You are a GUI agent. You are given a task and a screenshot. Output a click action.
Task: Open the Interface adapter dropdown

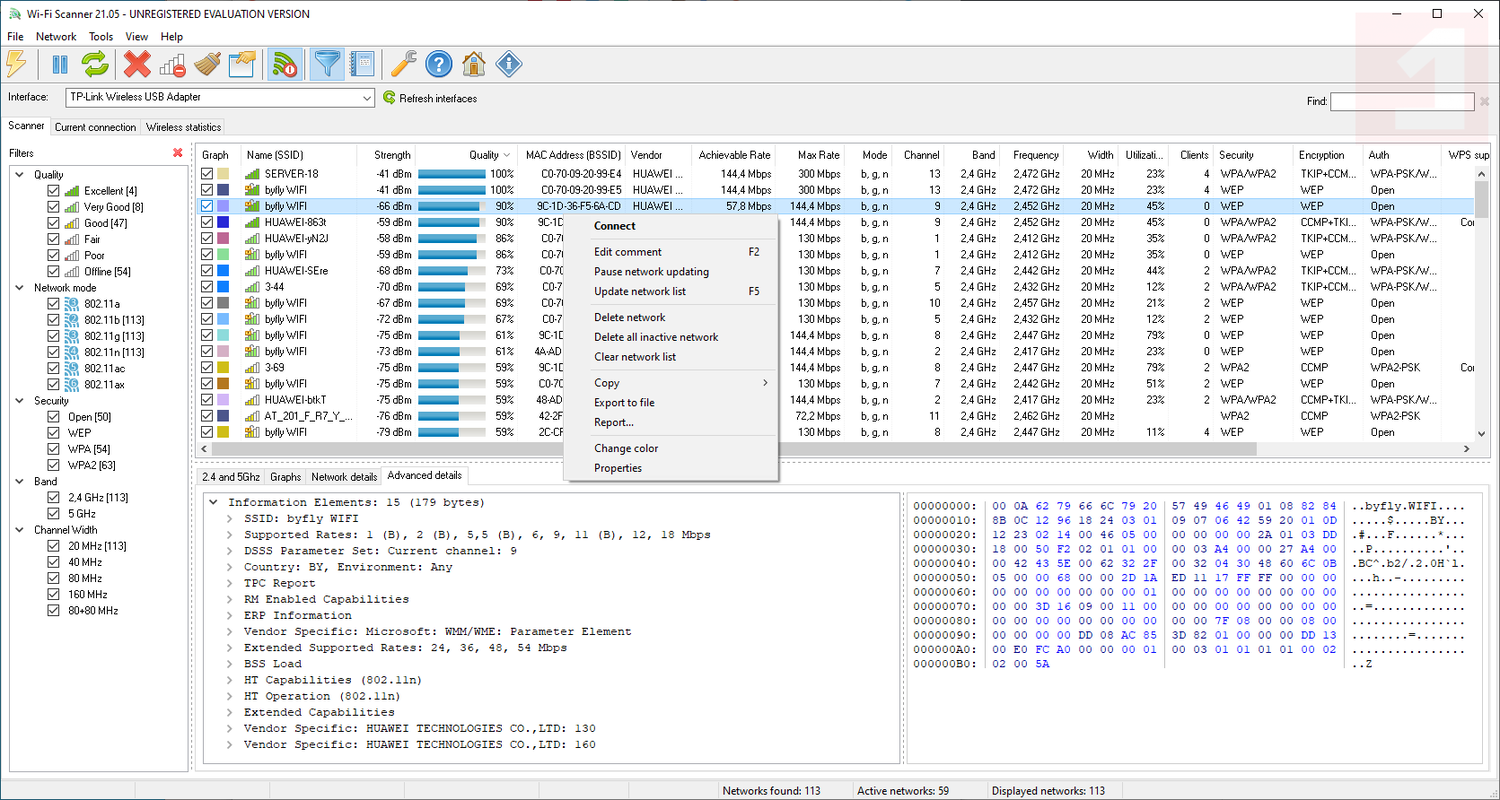(x=367, y=98)
